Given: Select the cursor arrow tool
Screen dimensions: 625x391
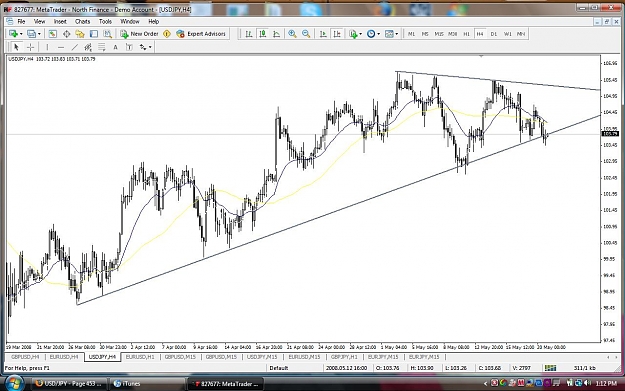Looking at the screenshot, I should (16, 47).
